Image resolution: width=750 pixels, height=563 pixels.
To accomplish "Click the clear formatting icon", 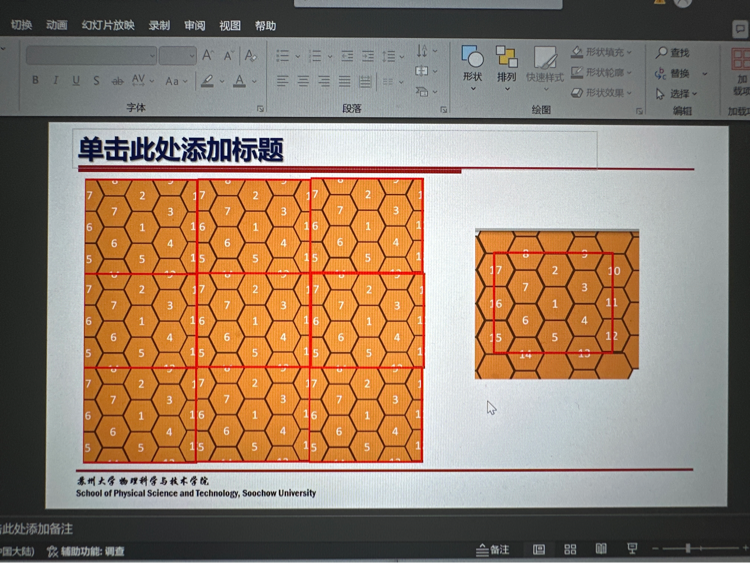I will click(251, 56).
